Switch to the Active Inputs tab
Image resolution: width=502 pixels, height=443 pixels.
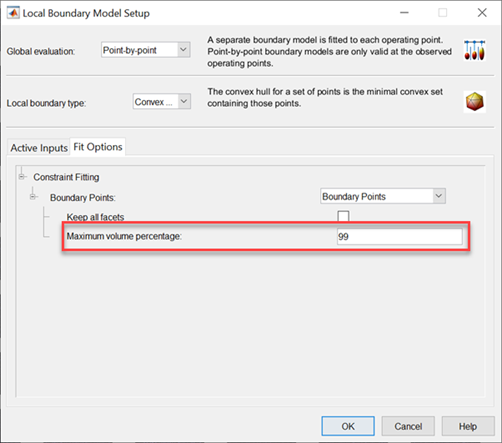click(39, 148)
